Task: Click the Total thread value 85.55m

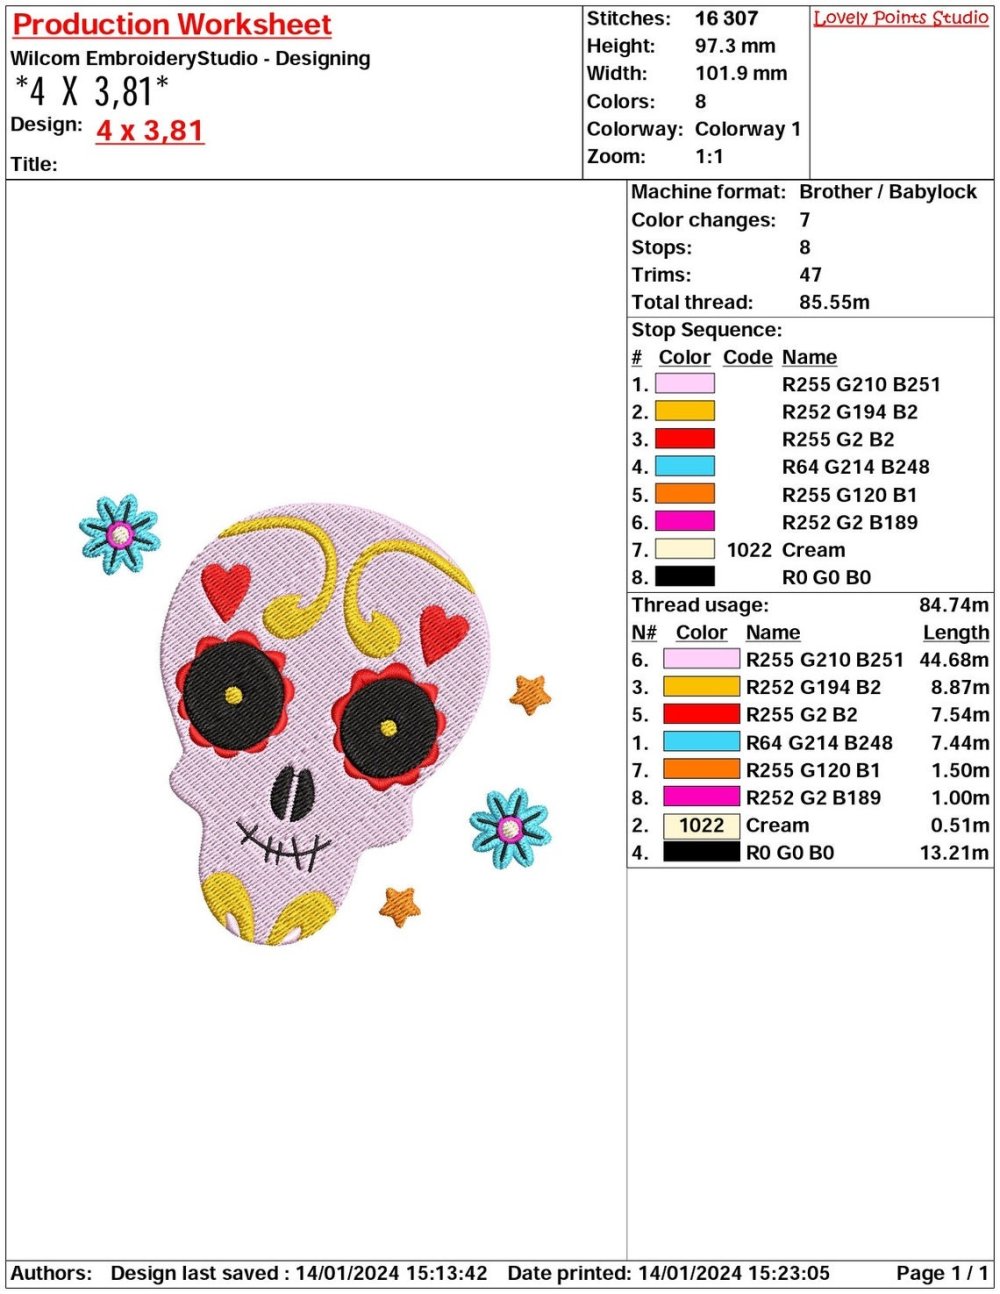Action: point(834,302)
